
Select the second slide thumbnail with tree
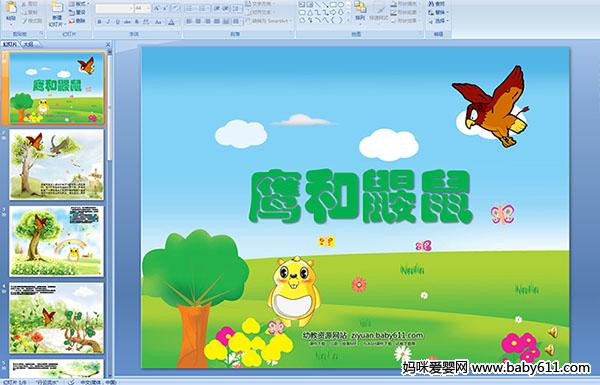[57, 164]
